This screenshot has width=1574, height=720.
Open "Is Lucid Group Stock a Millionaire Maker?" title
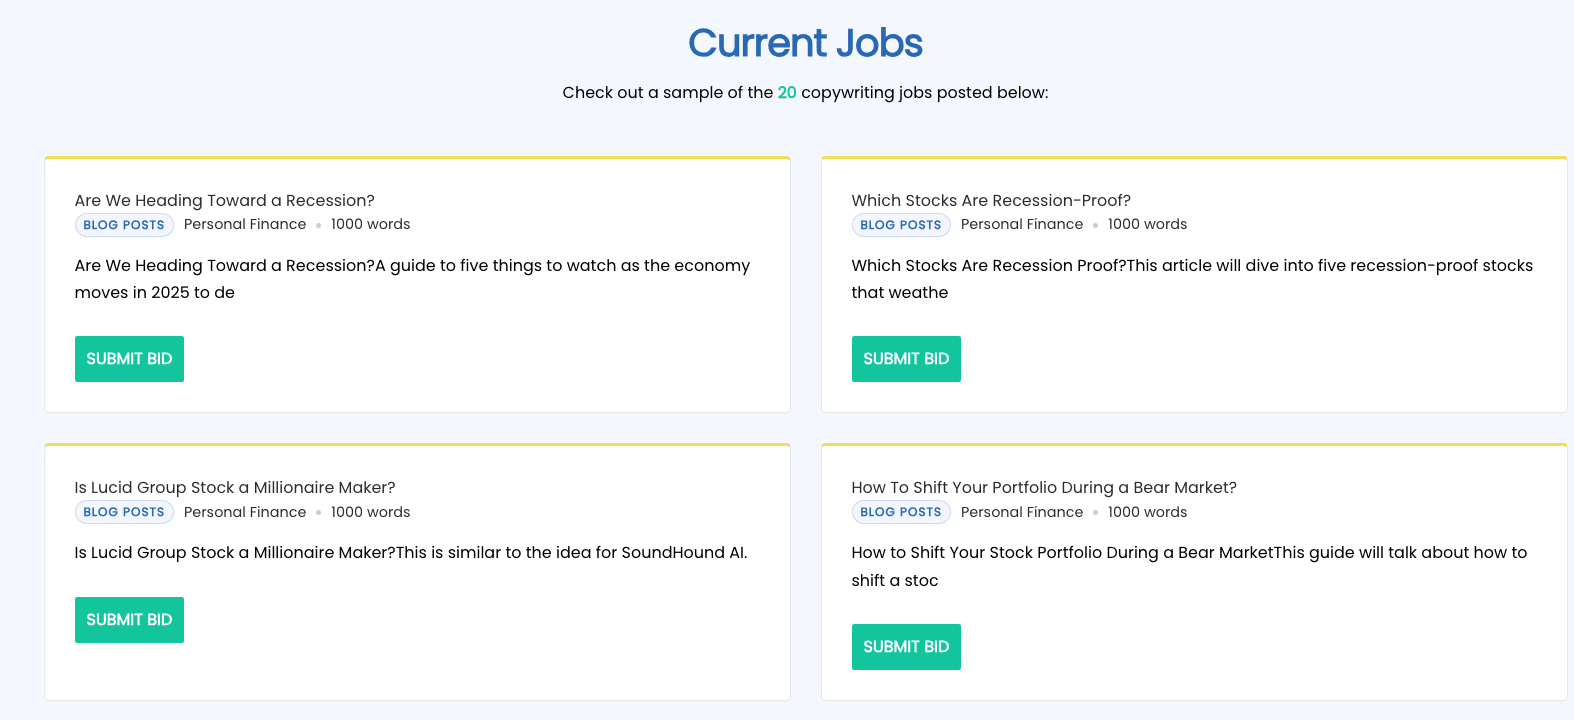(235, 487)
